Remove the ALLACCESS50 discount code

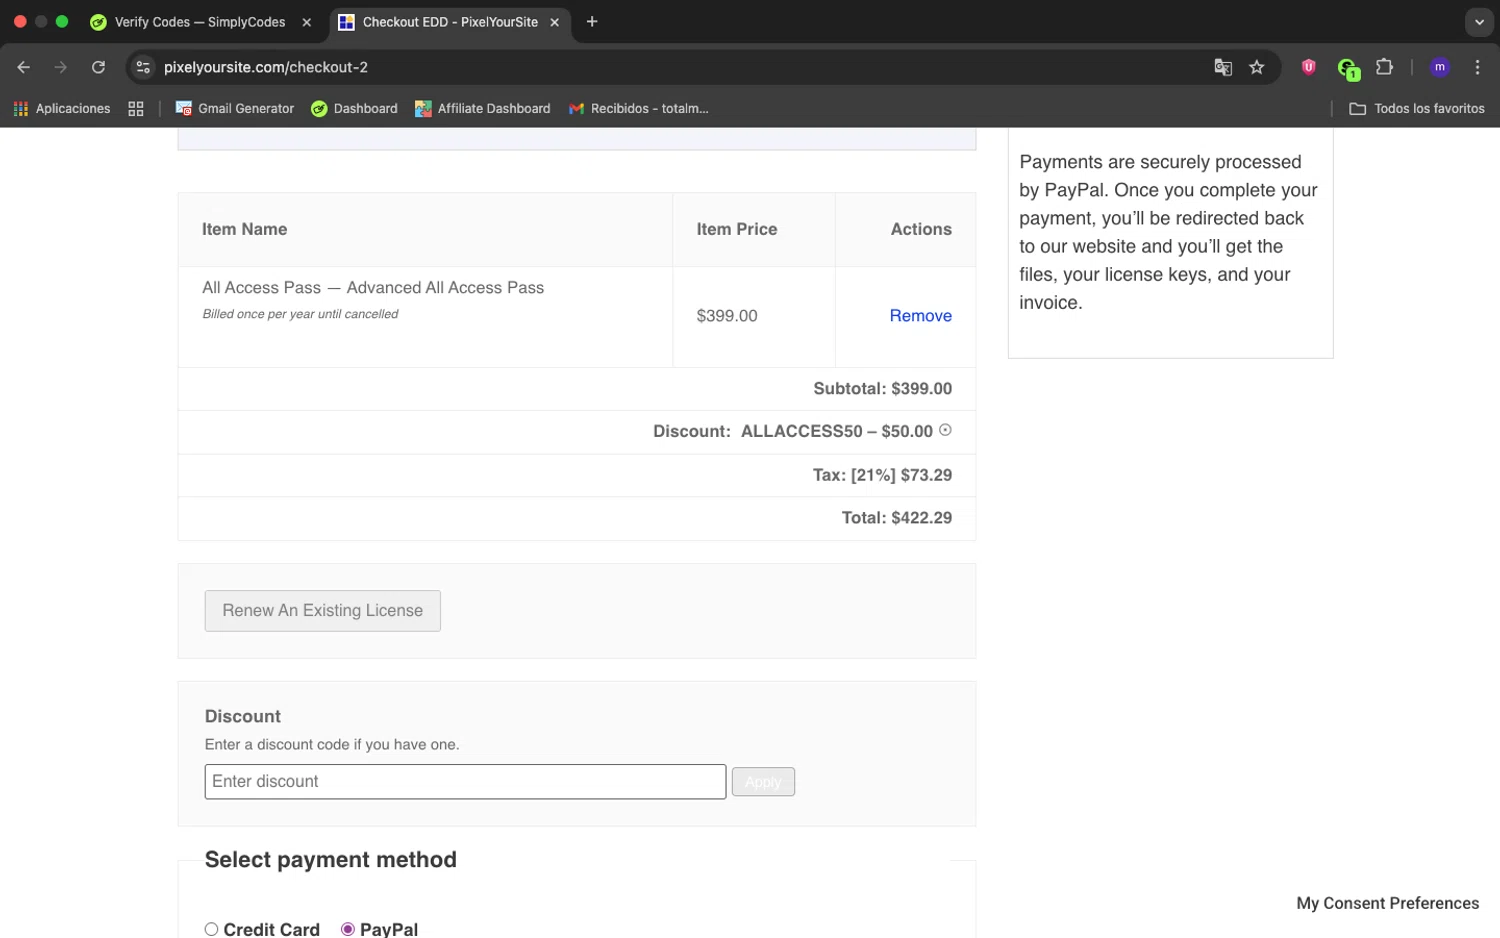(945, 430)
